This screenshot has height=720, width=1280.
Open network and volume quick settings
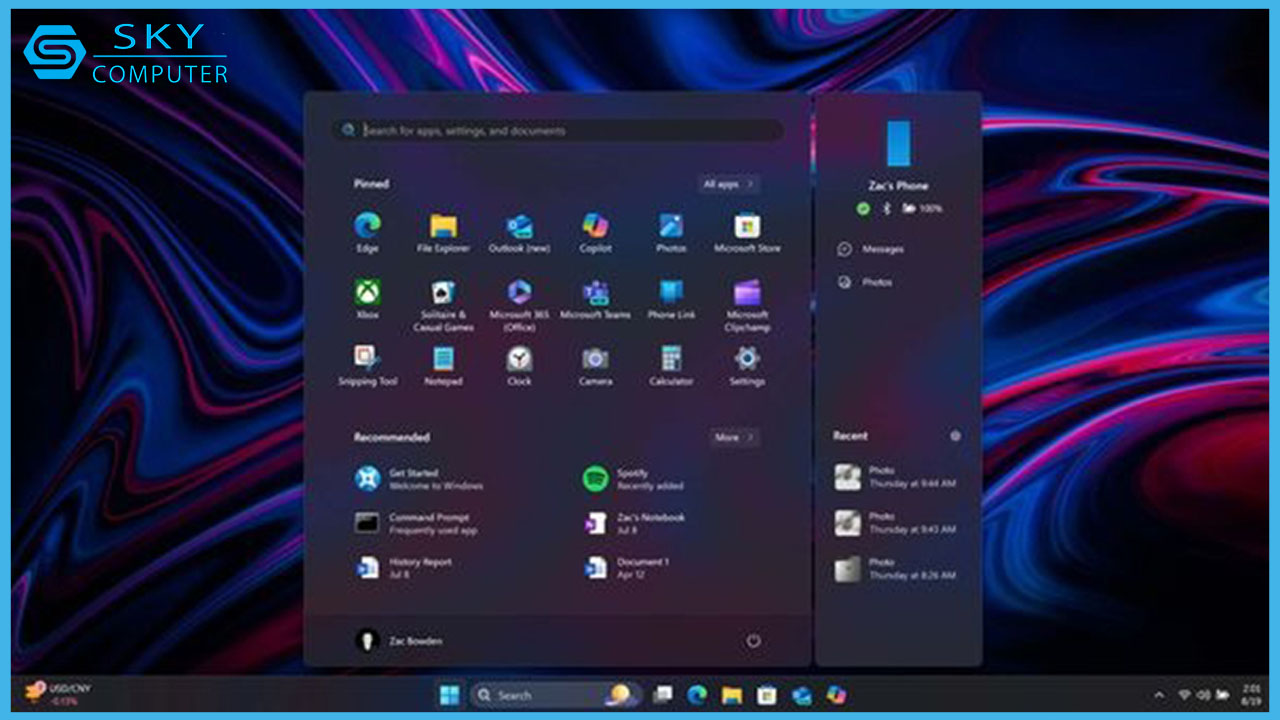pyautogui.click(x=1203, y=695)
